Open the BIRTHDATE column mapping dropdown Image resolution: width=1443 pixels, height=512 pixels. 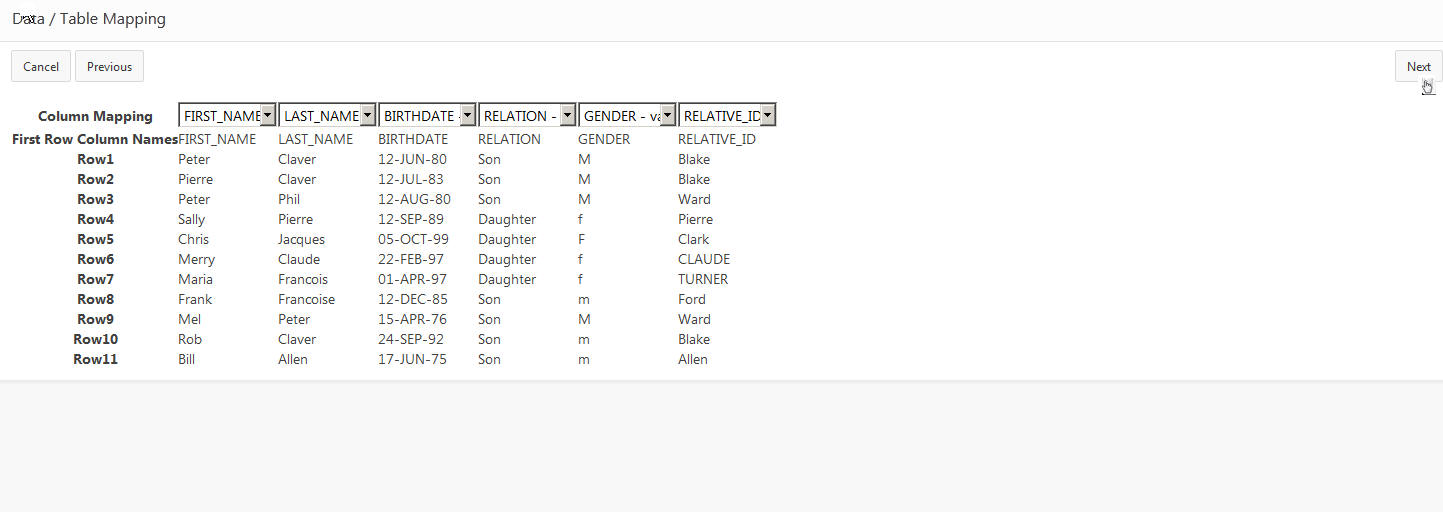click(x=427, y=116)
